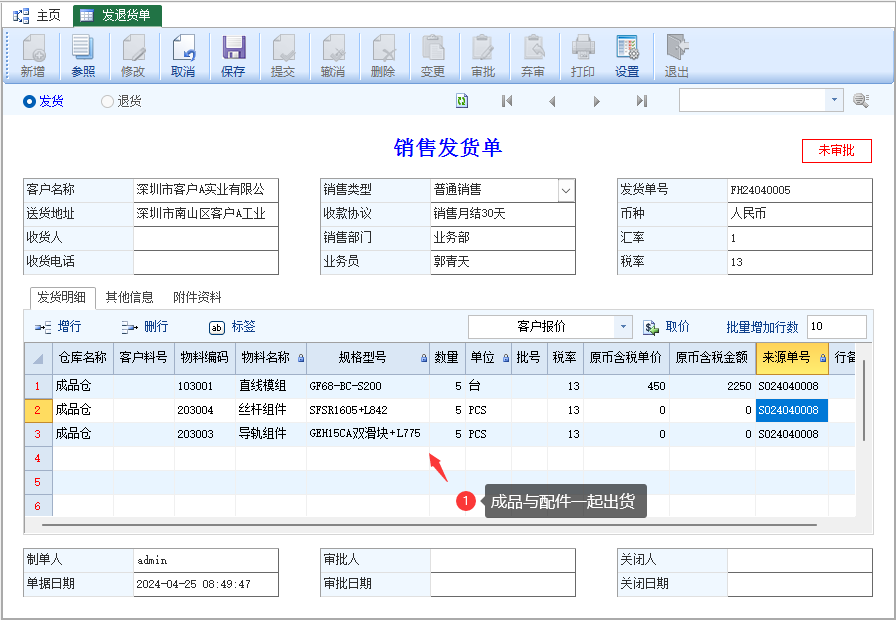Click the 取价 fetch price icon
Viewport: 896px width, 620px height.
[651, 327]
